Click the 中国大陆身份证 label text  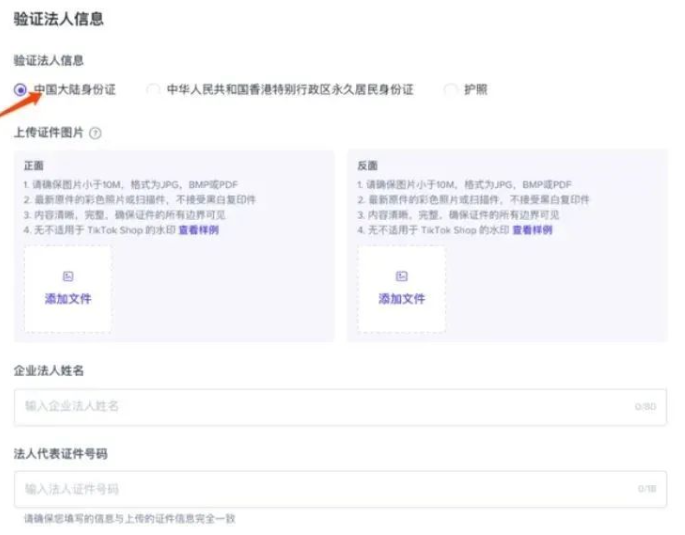click(x=74, y=90)
